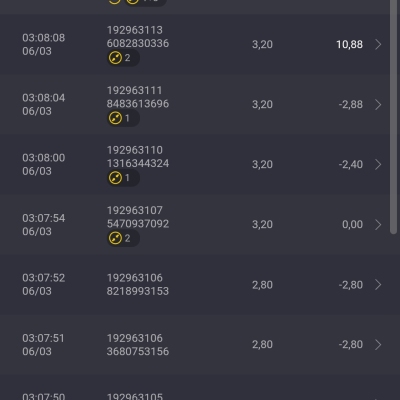Open the -2,40 result row arrow
The image size is (400, 400).
[378, 164]
